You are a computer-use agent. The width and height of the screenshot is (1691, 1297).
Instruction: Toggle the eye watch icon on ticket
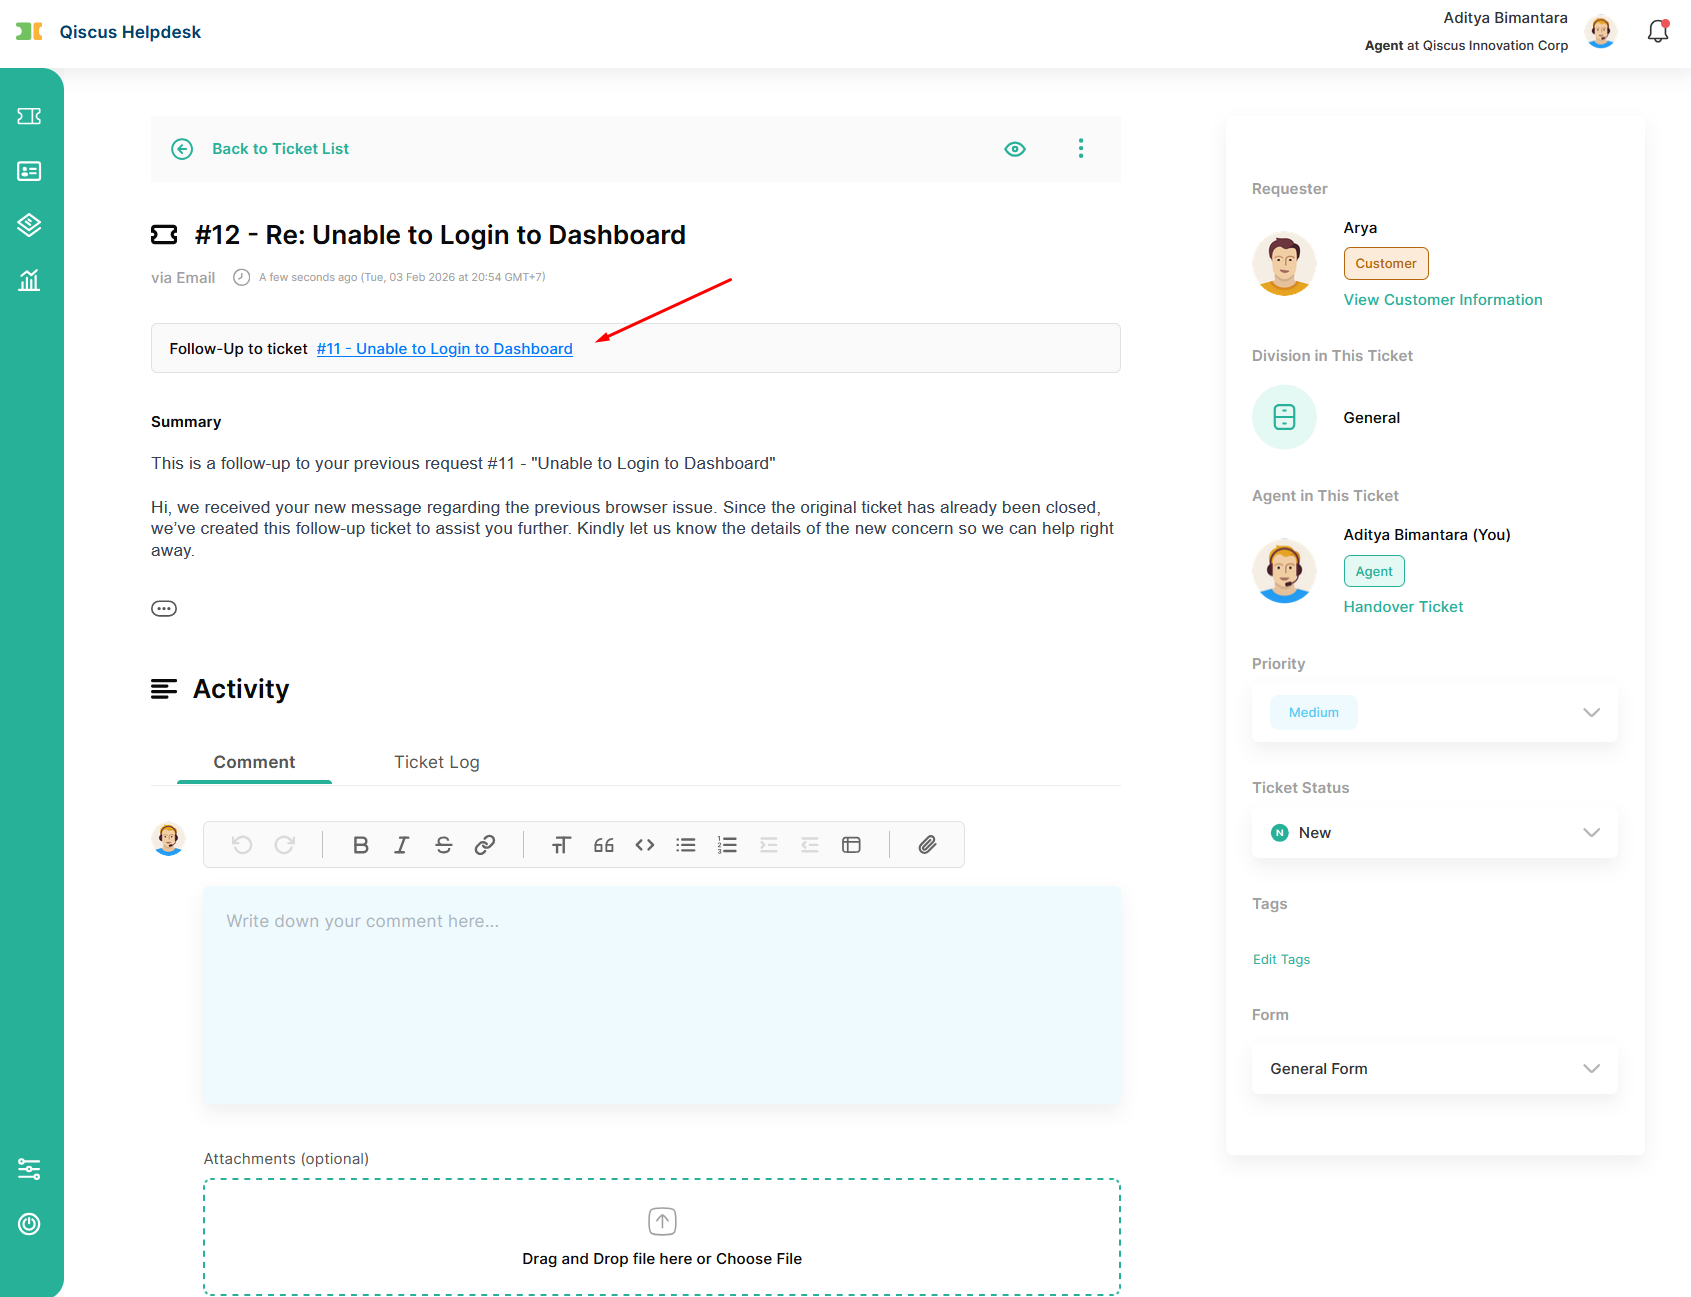[1015, 149]
